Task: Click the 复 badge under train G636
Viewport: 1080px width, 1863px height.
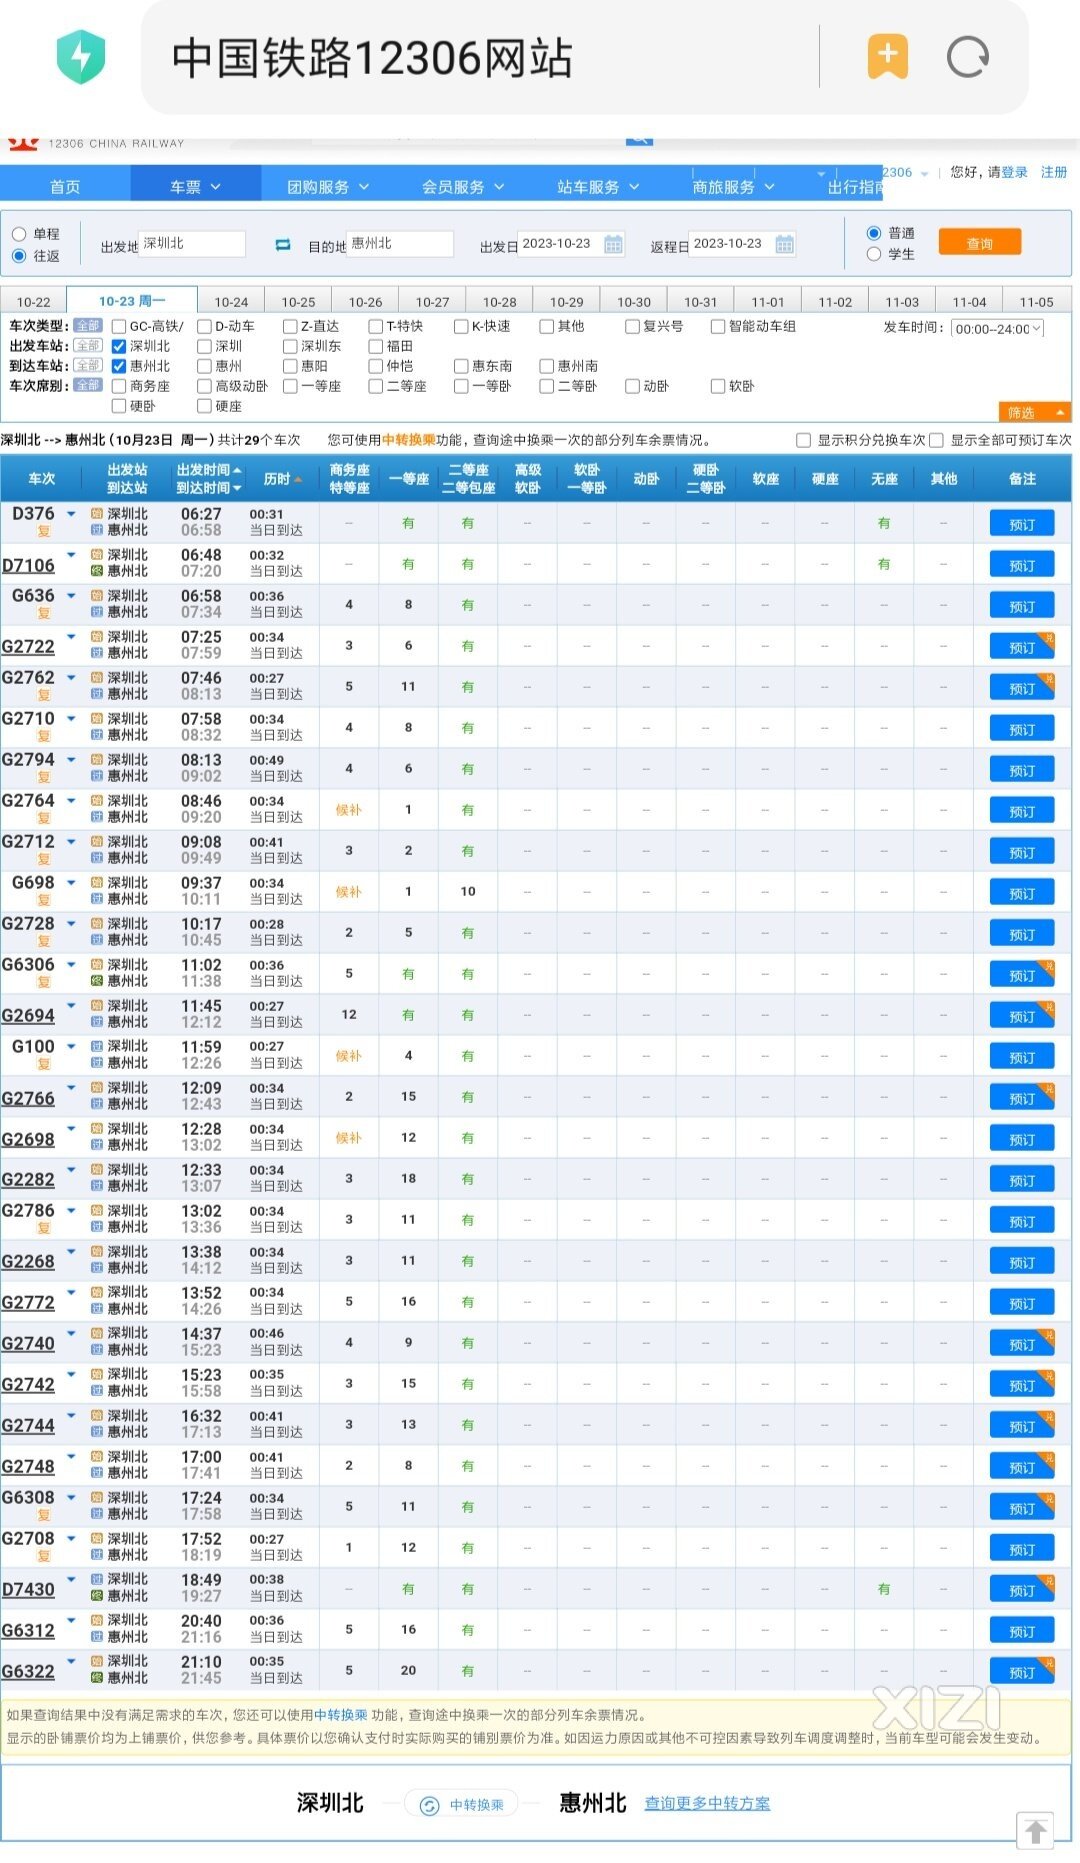Action: click(x=44, y=614)
